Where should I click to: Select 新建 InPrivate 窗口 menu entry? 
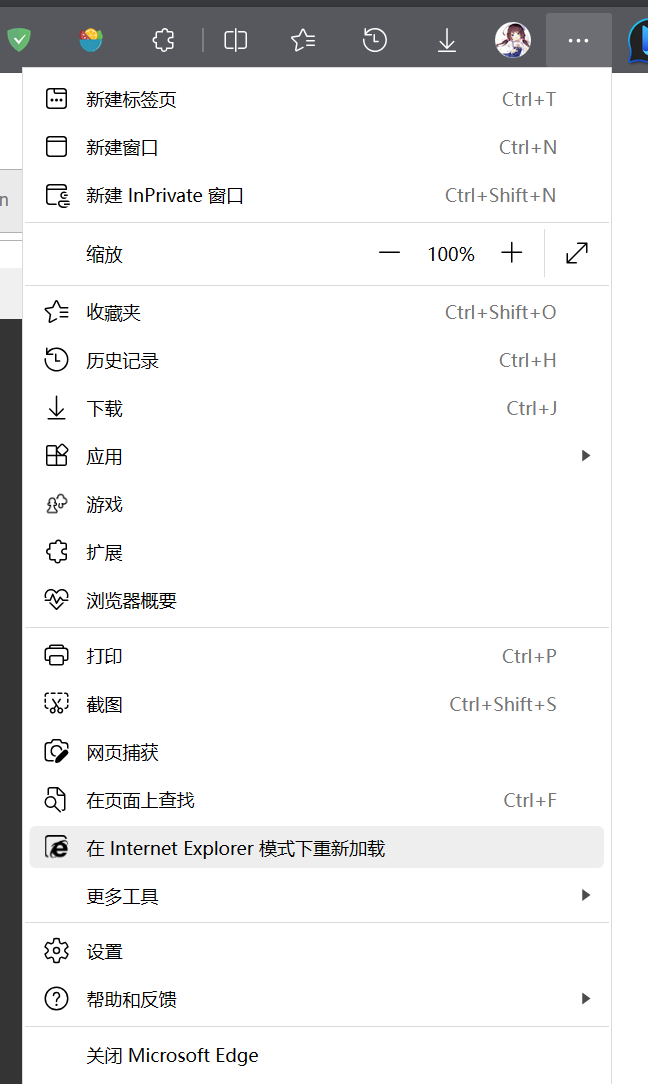coord(317,196)
